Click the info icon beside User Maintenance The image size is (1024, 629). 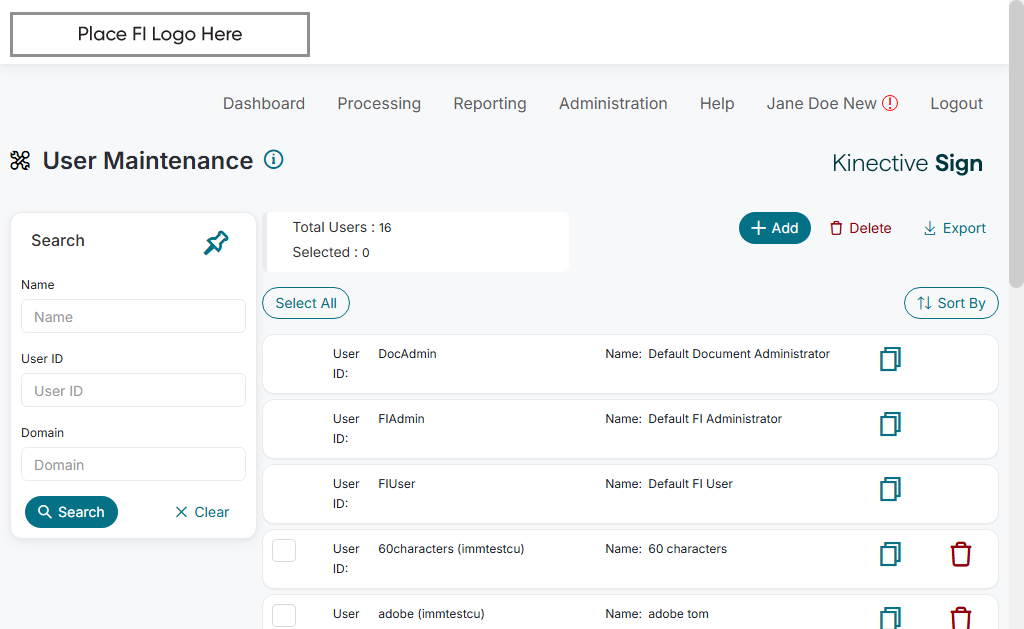pyautogui.click(x=273, y=159)
